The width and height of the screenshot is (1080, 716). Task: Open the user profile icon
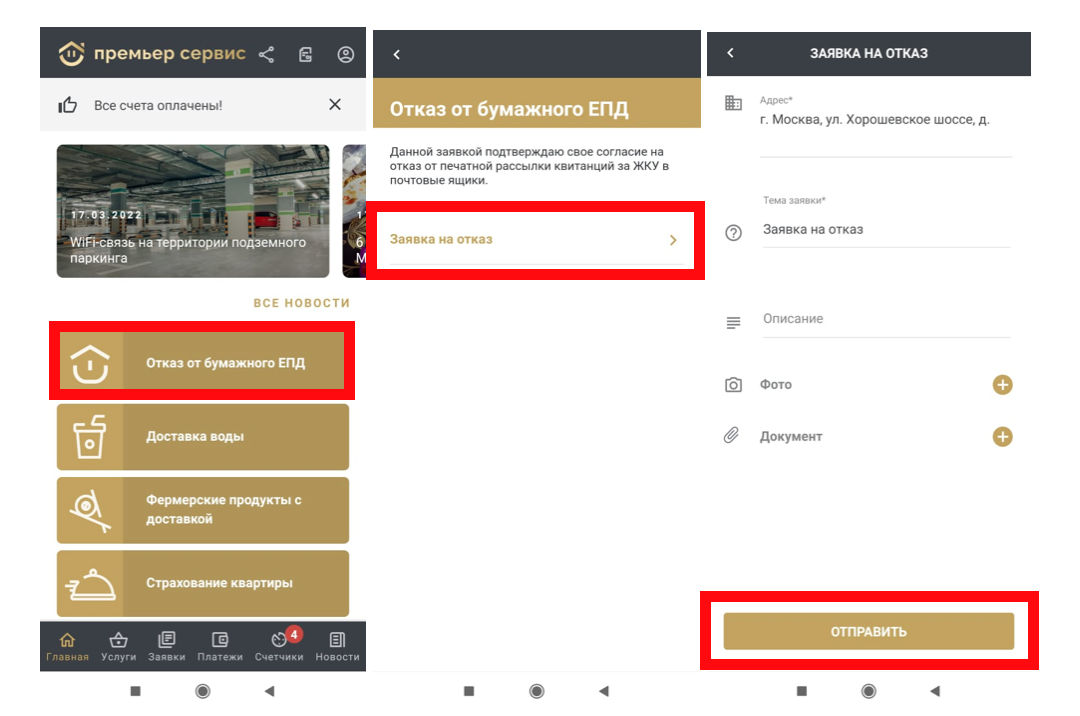point(346,55)
